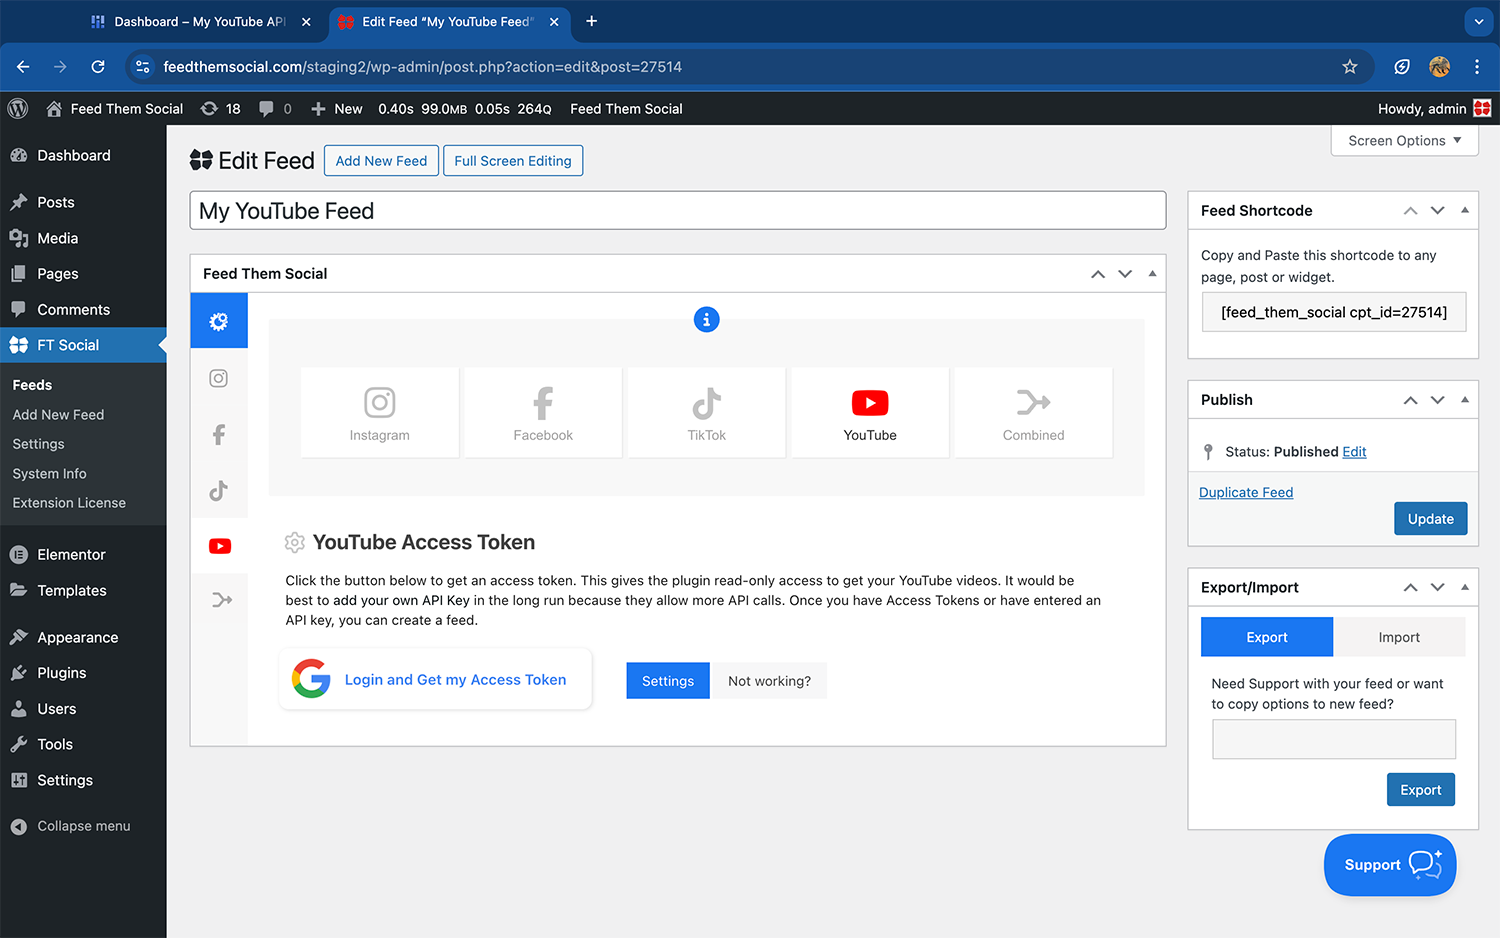1500x938 pixels.
Task: Switch to the Export tab
Action: tap(1267, 637)
